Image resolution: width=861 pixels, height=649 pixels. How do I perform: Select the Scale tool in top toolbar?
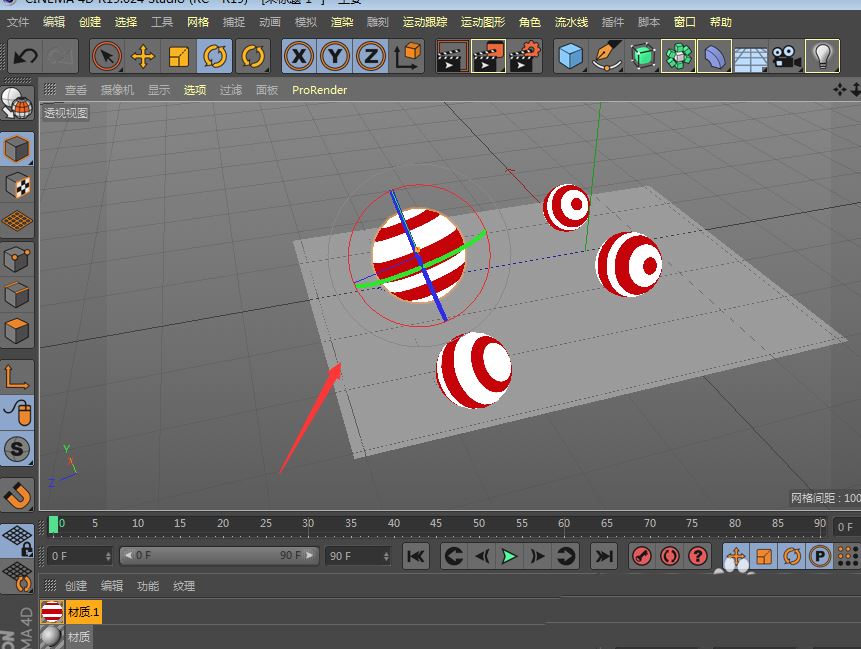pos(179,57)
